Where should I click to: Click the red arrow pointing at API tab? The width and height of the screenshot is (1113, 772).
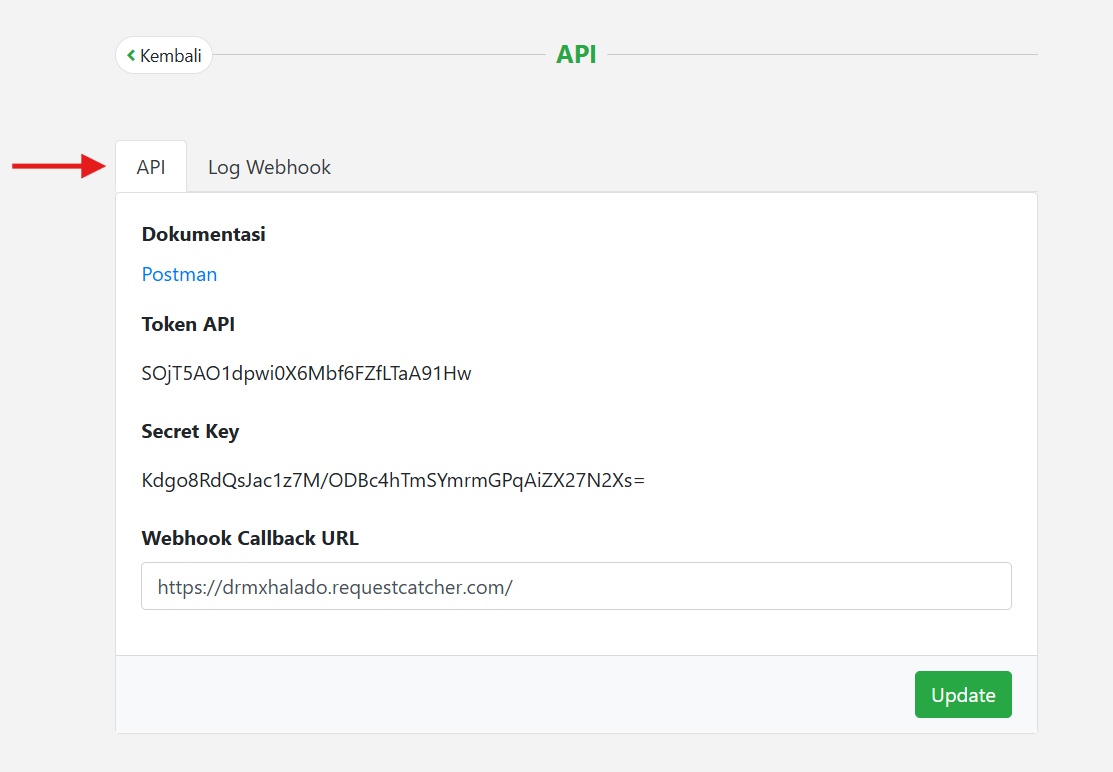click(x=60, y=166)
